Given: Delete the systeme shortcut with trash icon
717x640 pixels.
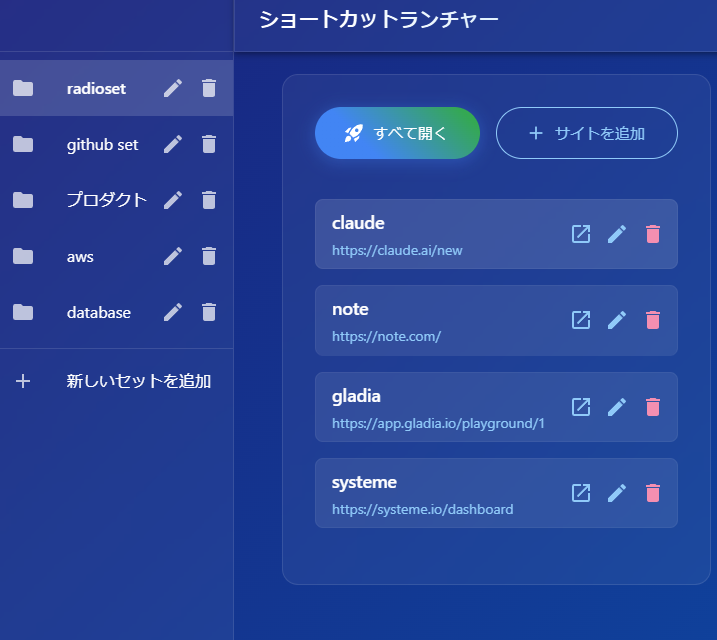Looking at the screenshot, I should (x=653, y=493).
